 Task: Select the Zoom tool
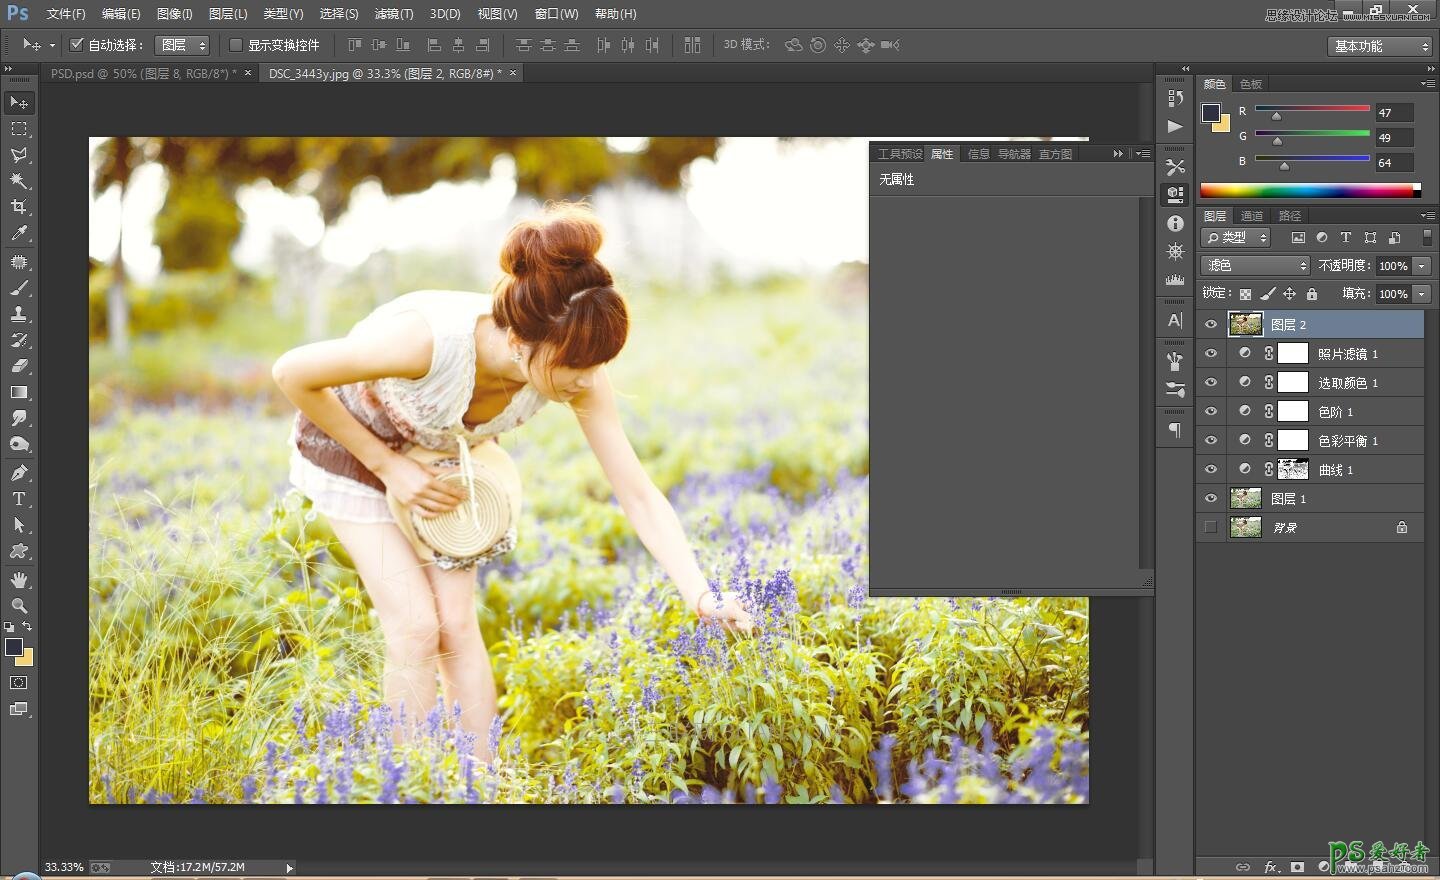coord(19,606)
